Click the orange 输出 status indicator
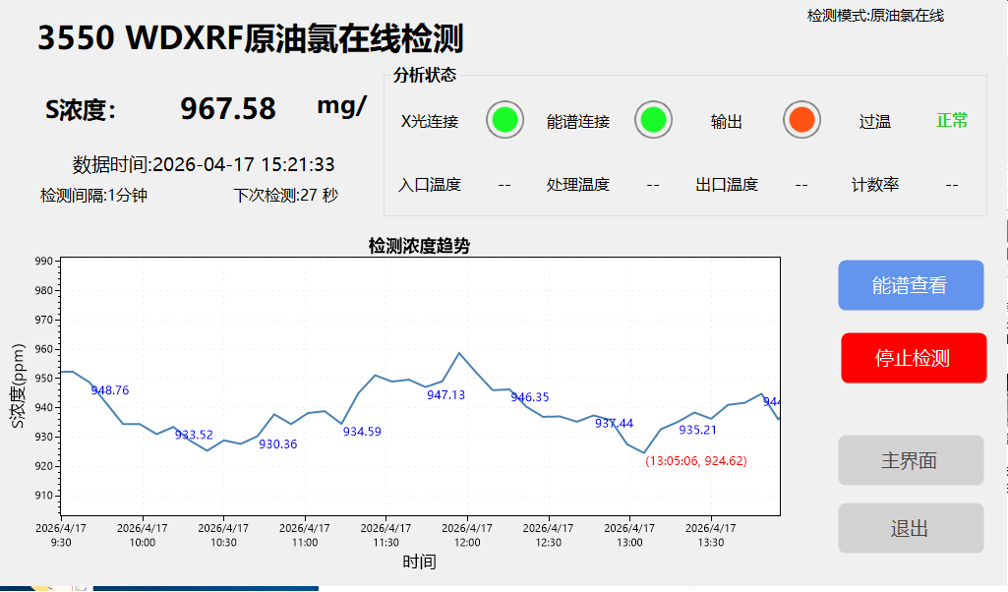 click(802, 120)
